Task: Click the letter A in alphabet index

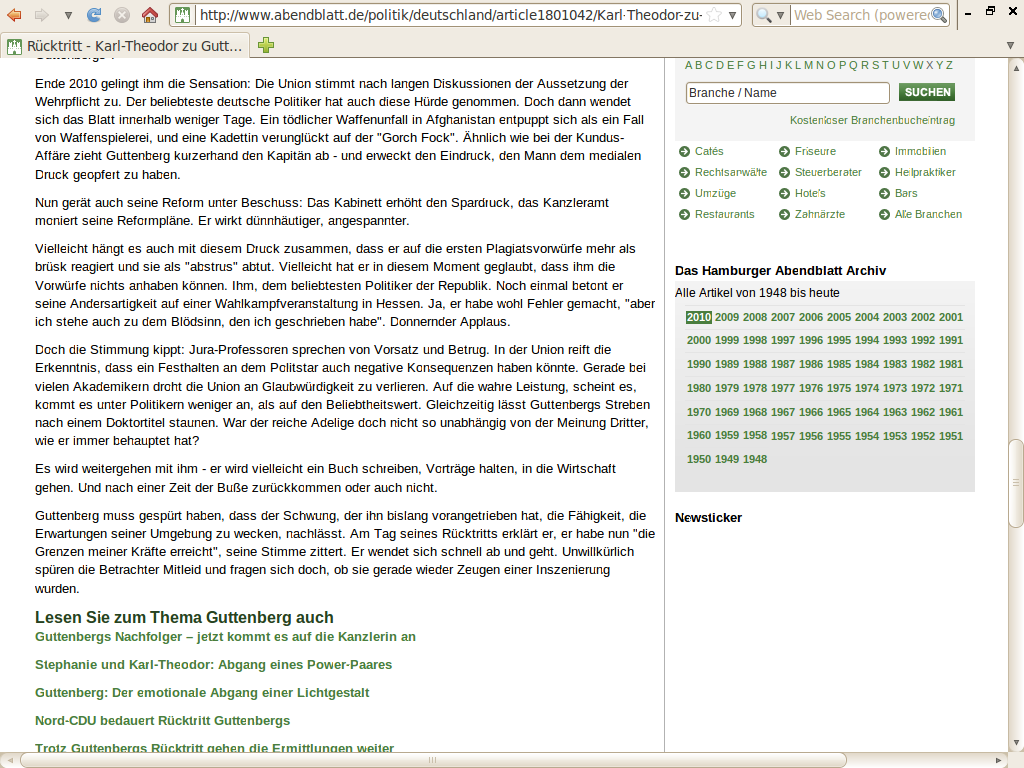Action: (688, 65)
